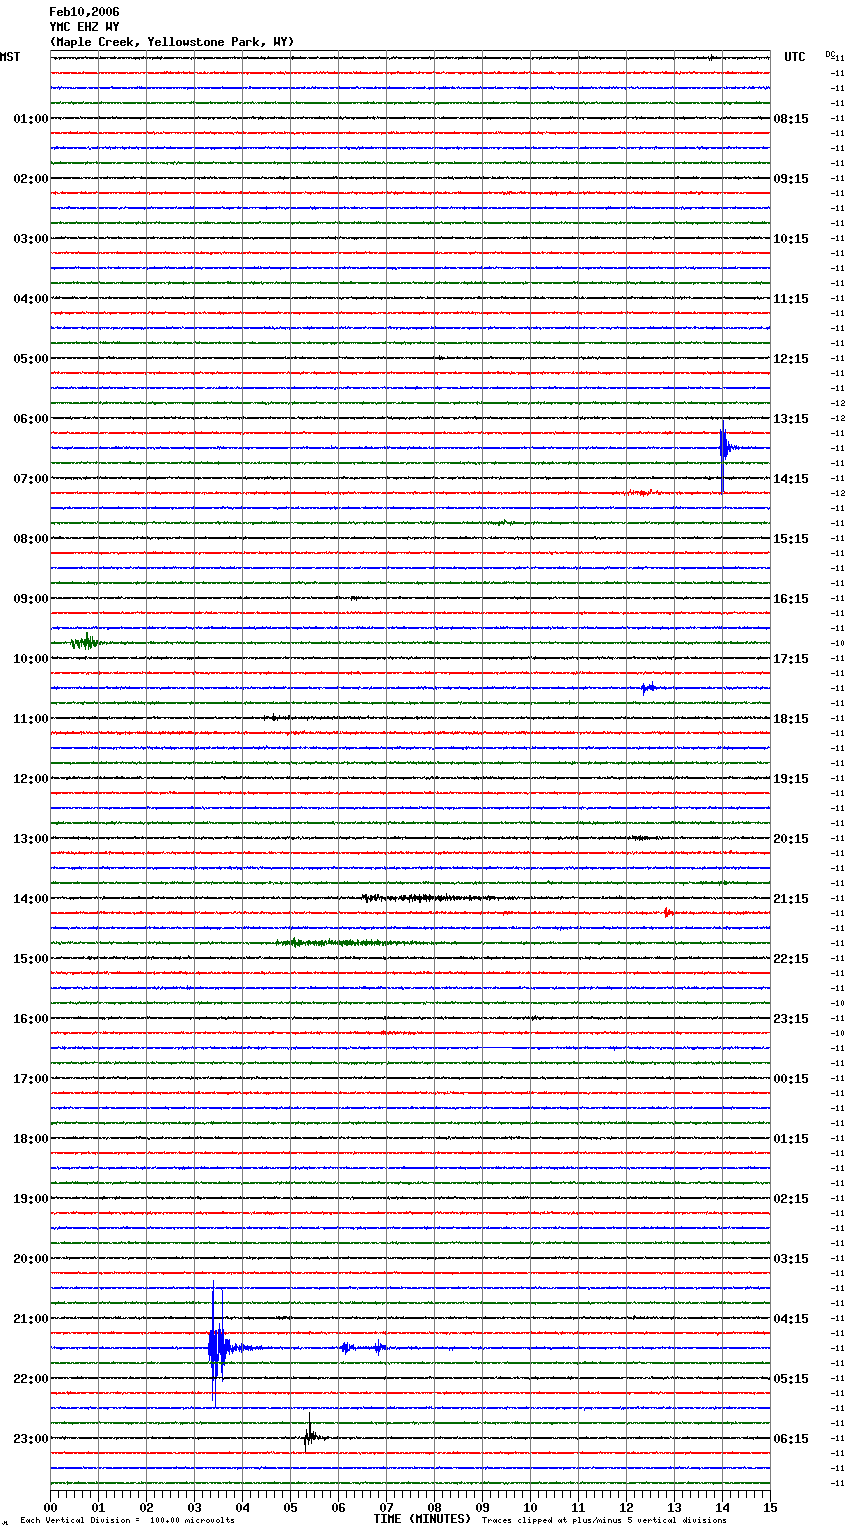Select the 23:00 MST row label
This screenshot has width=850, height=1534.
(x=31, y=1439)
